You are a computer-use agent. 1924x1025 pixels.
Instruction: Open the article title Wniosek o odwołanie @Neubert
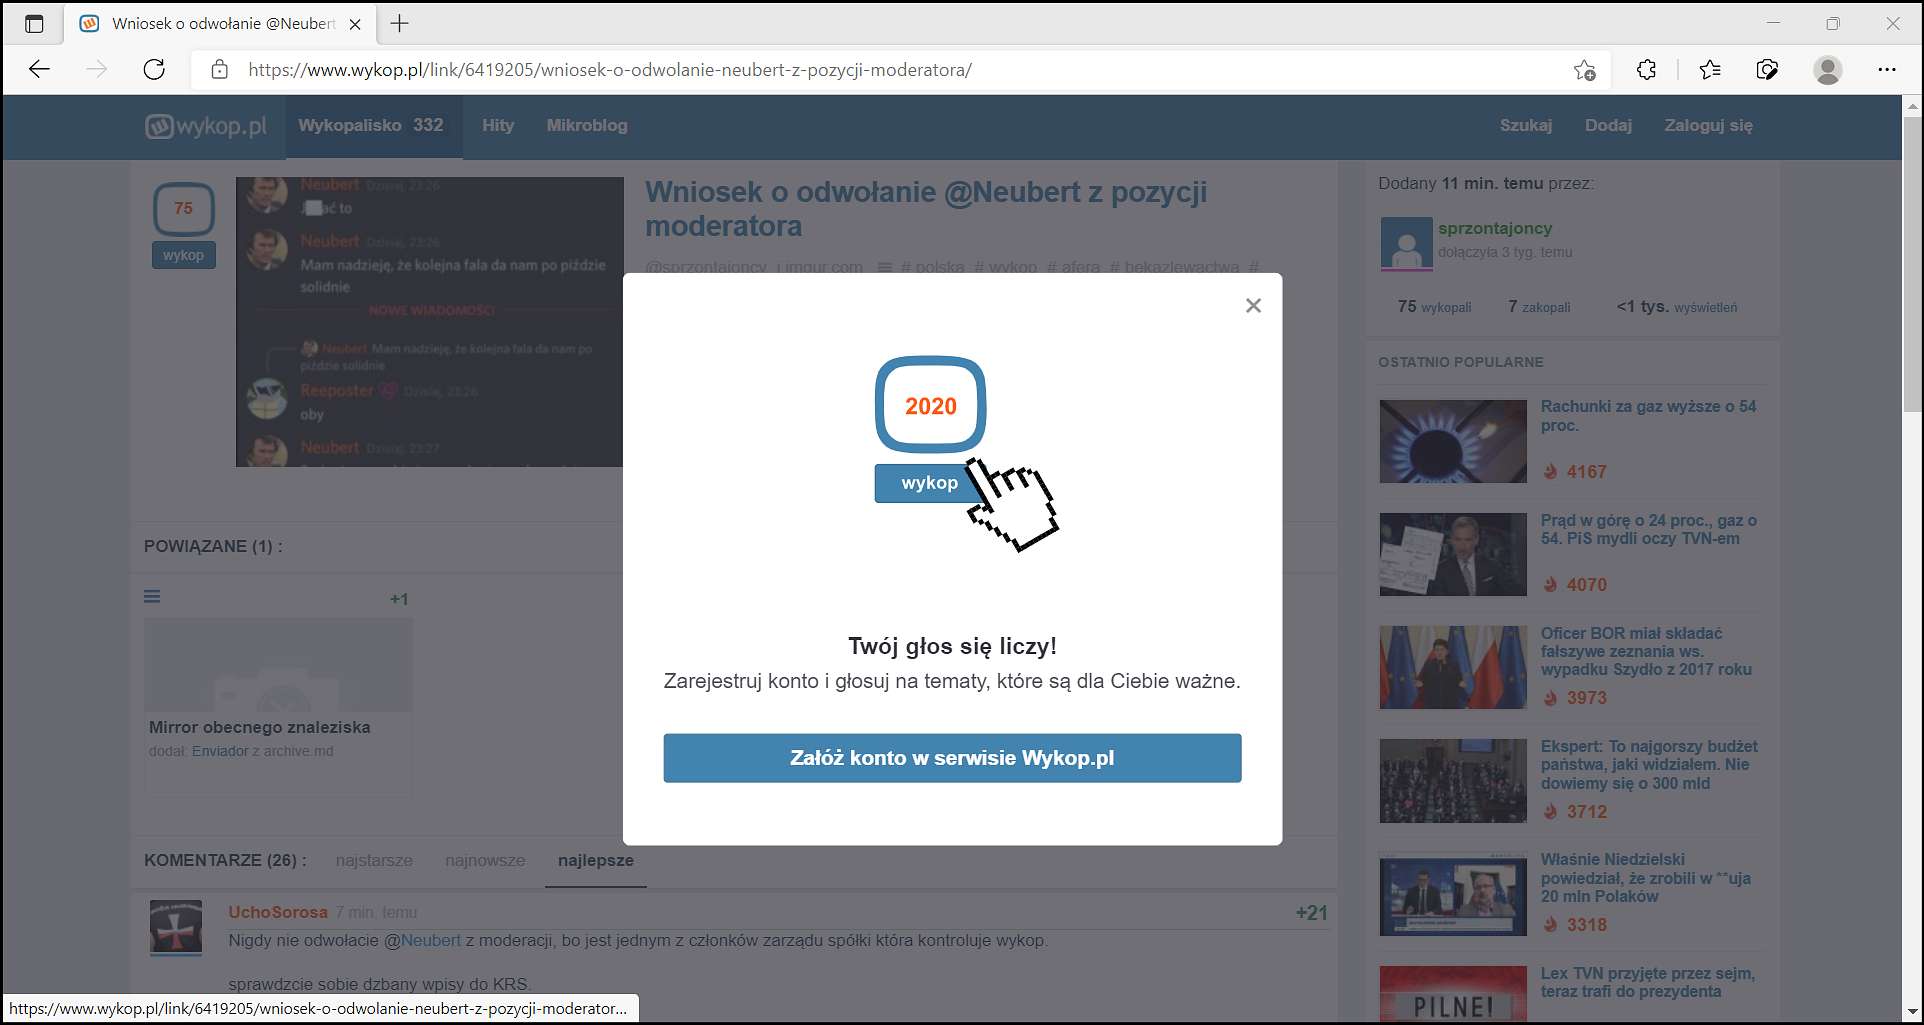(926, 209)
